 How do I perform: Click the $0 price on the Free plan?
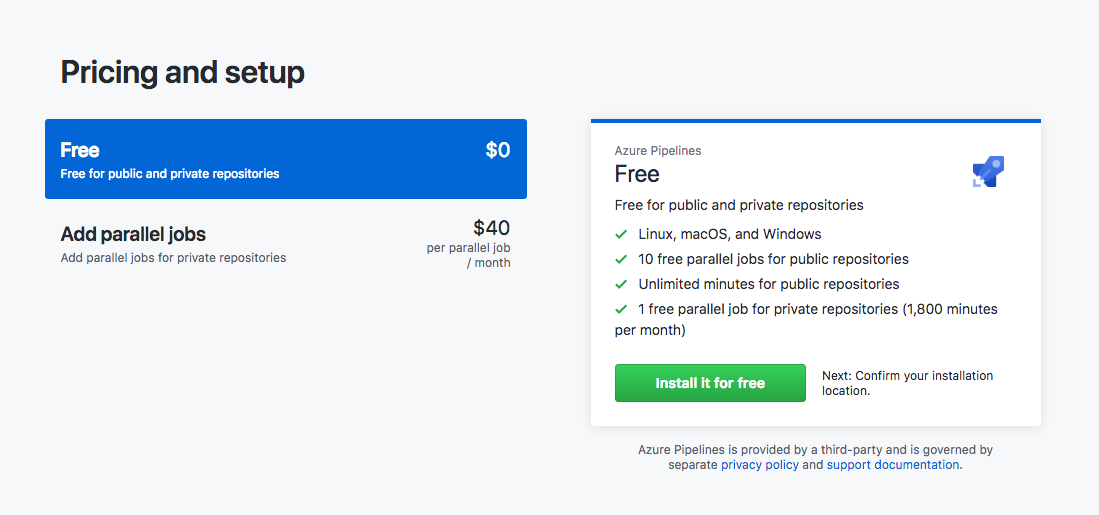(x=497, y=150)
